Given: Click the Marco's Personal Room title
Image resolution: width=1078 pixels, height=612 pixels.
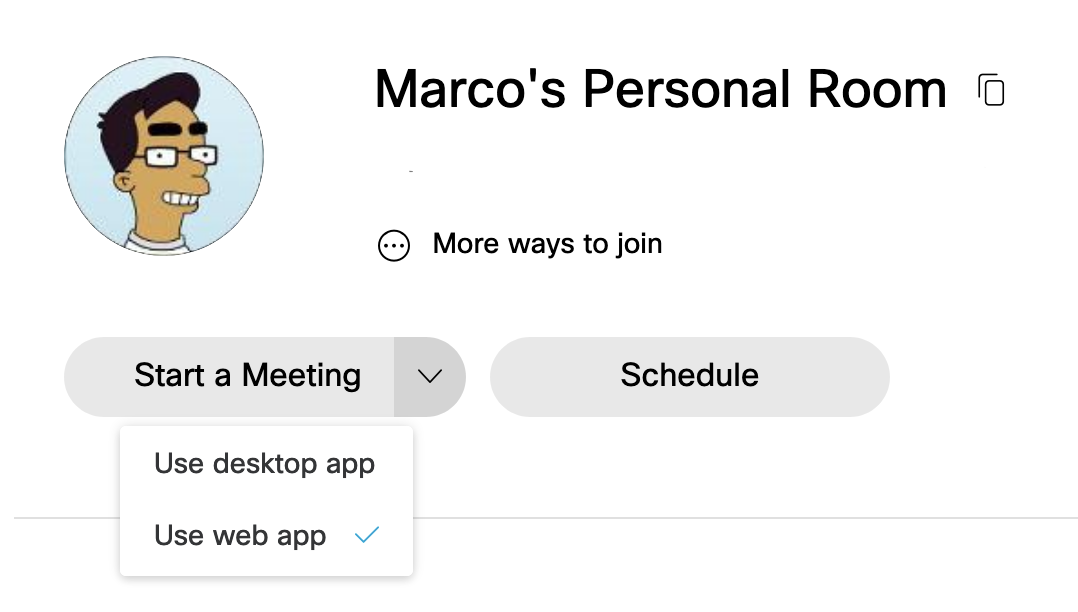Looking at the screenshot, I should [x=659, y=89].
